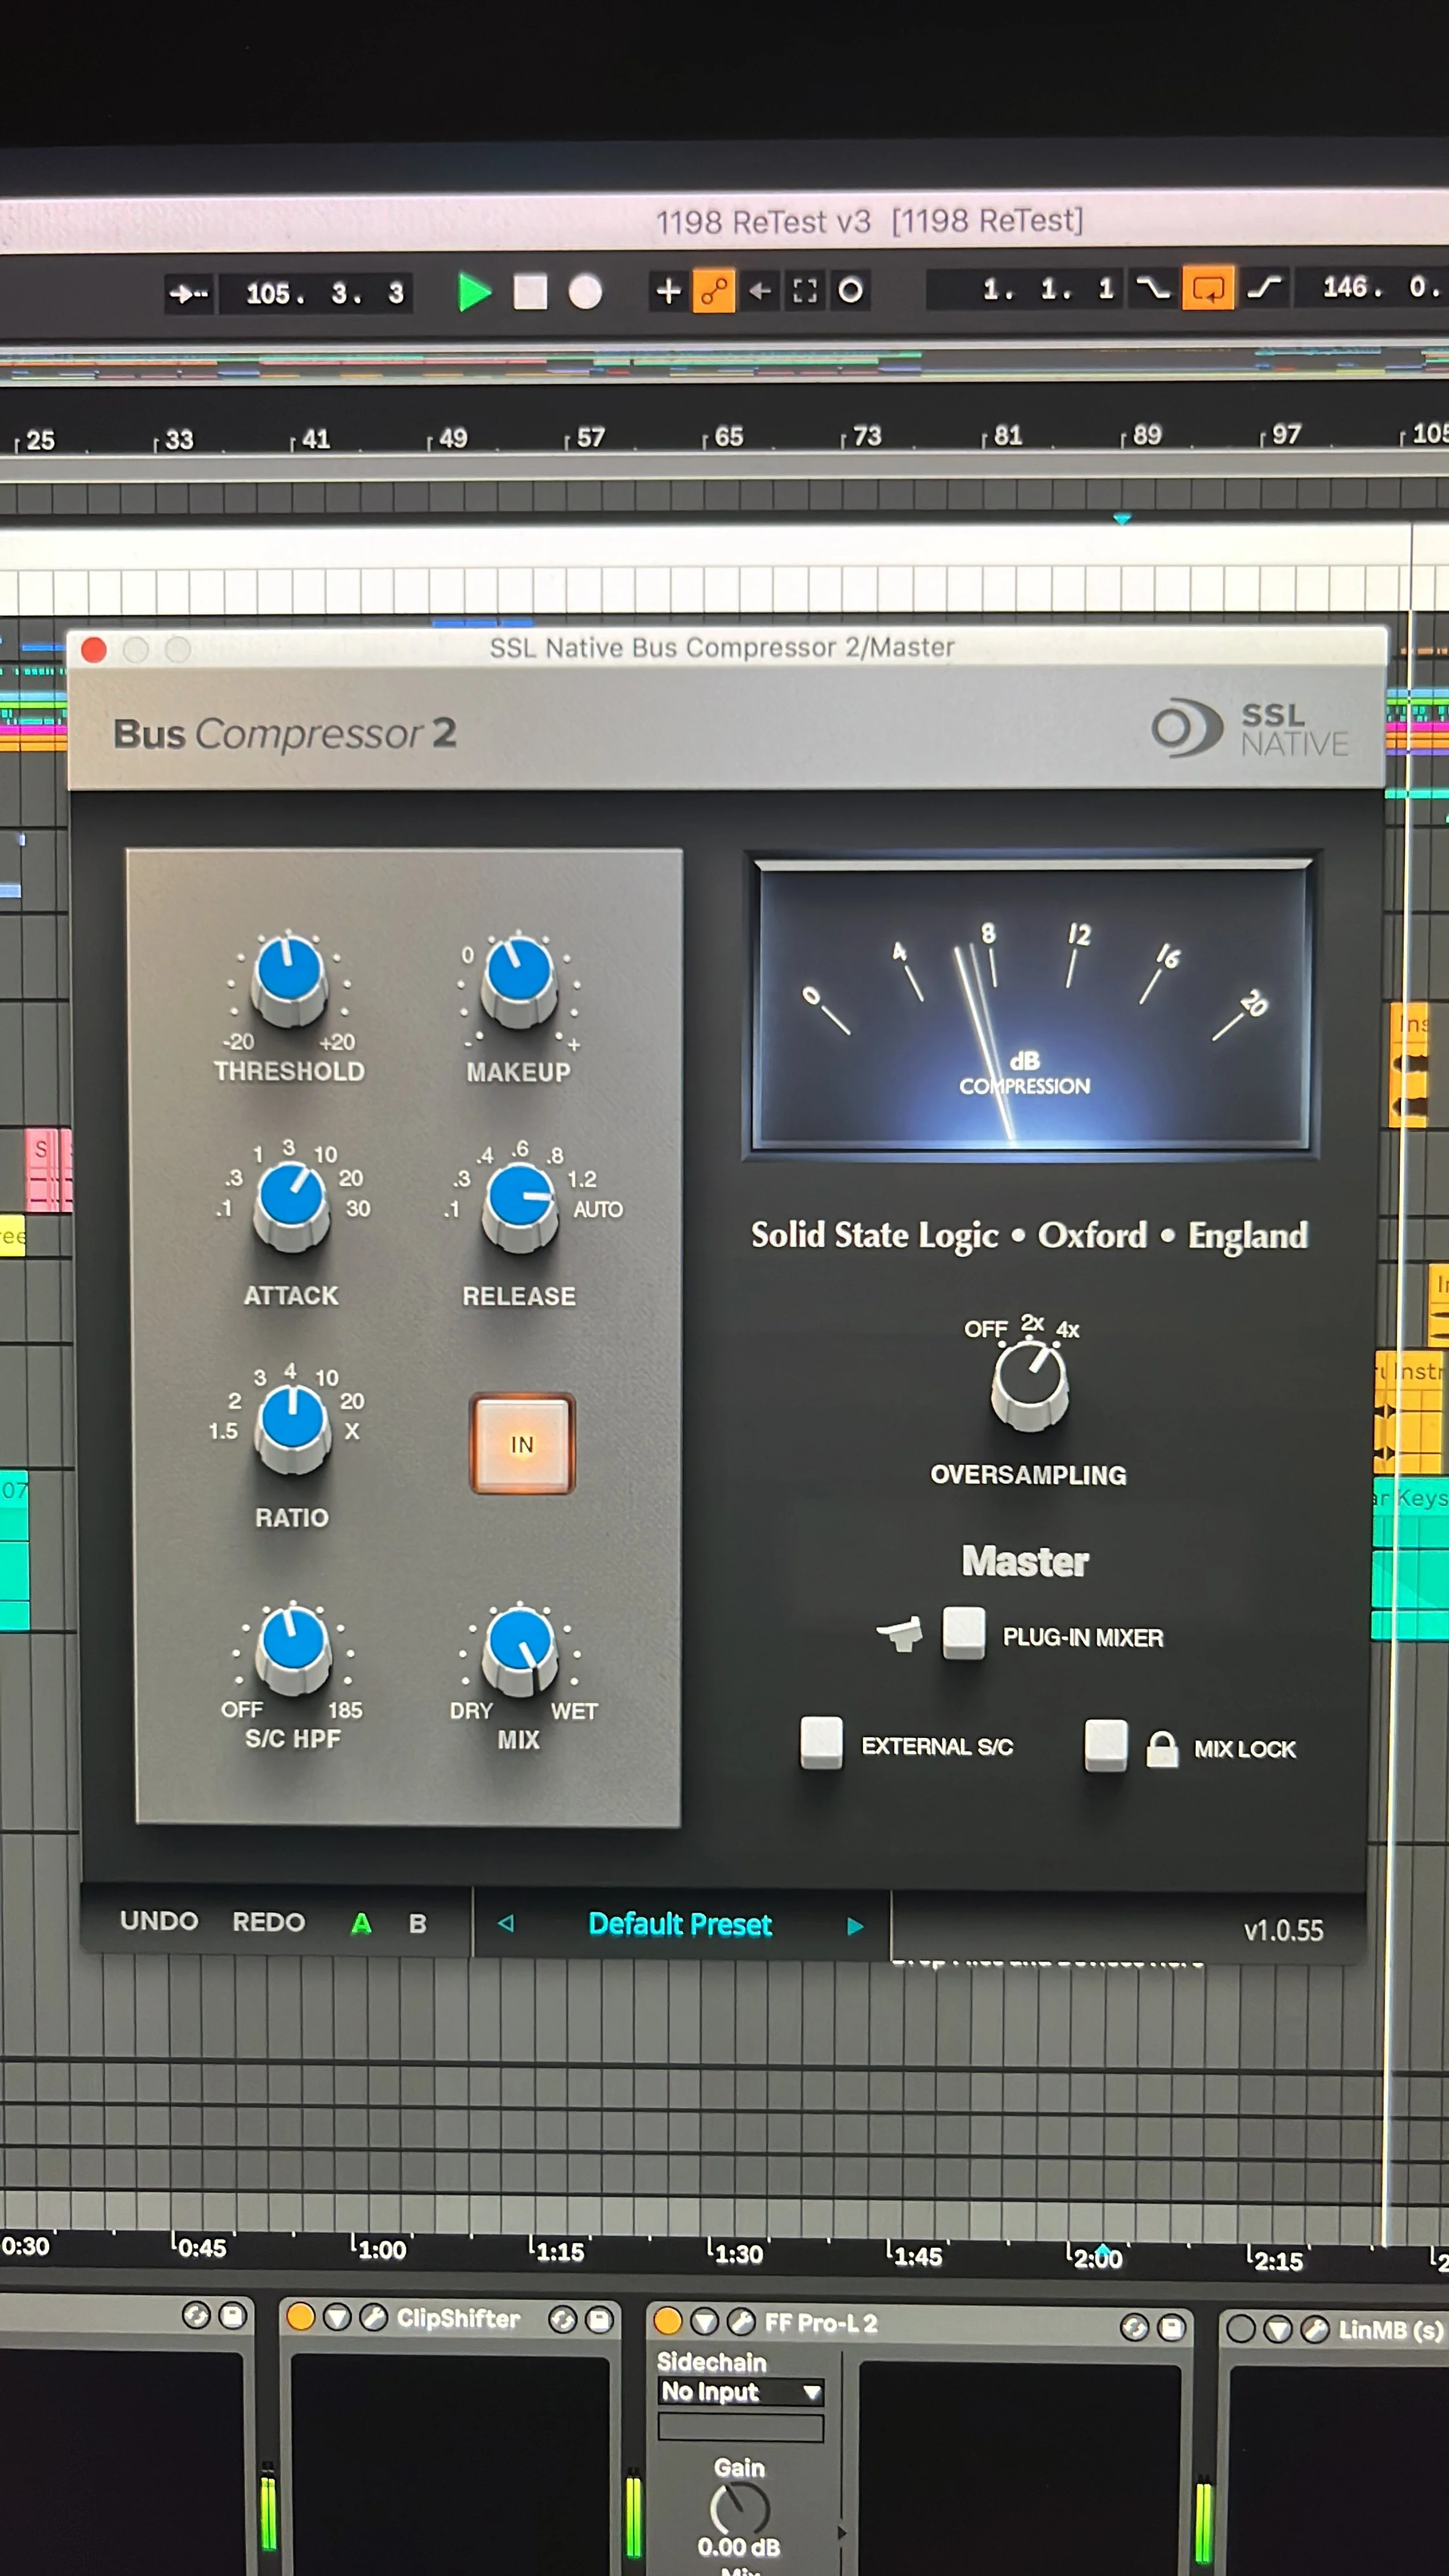Click the Punch-In switch icon

(1152, 289)
